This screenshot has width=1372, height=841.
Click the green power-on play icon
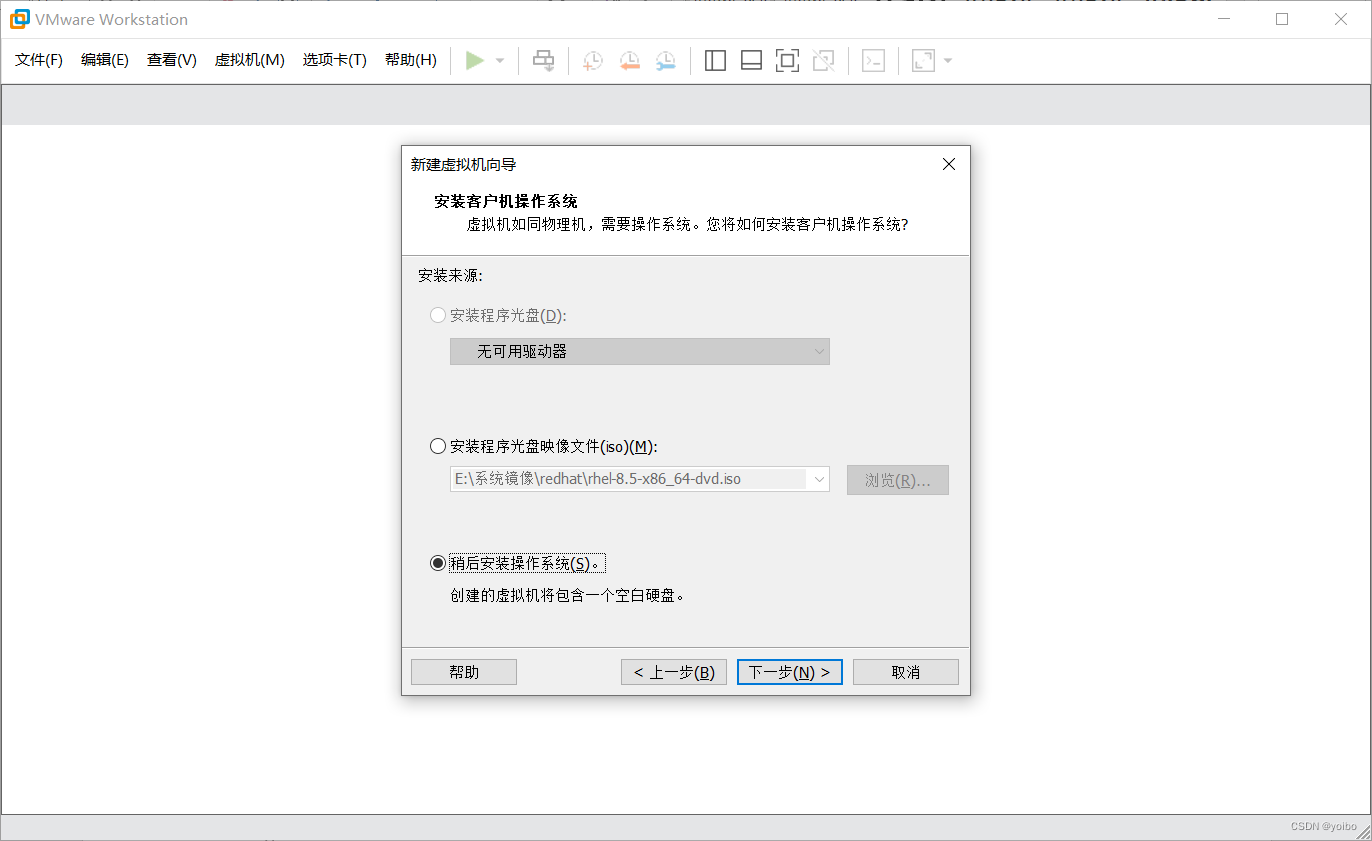[475, 61]
